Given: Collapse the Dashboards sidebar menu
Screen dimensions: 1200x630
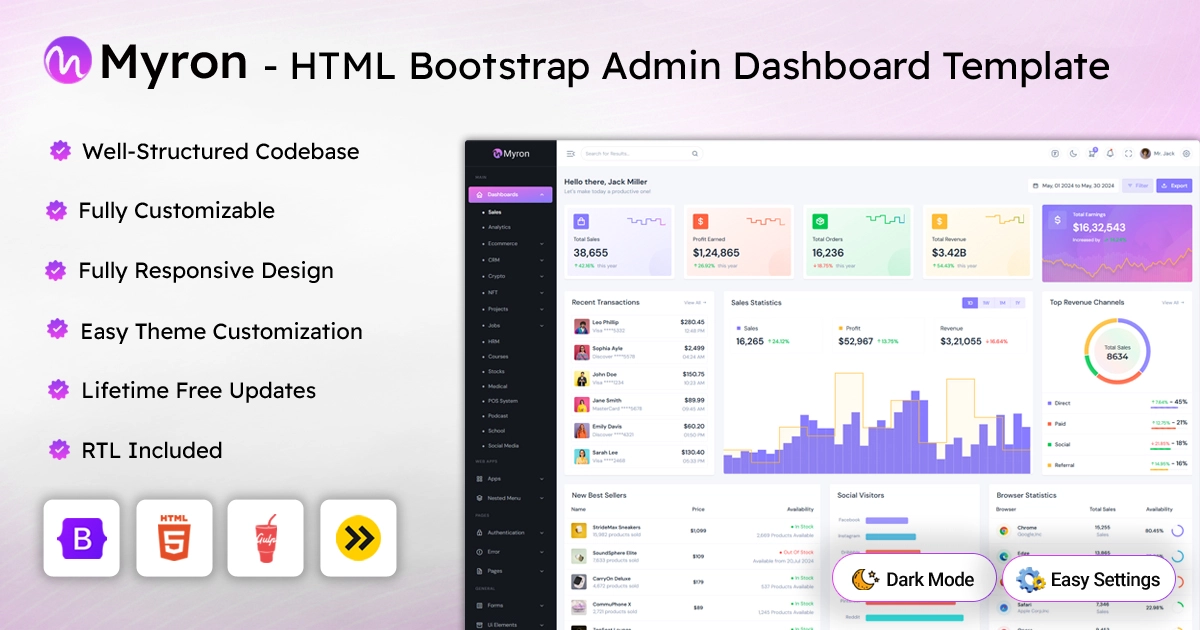Looking at the screenshot, I should pyautogui.click(x=510, y=194).
